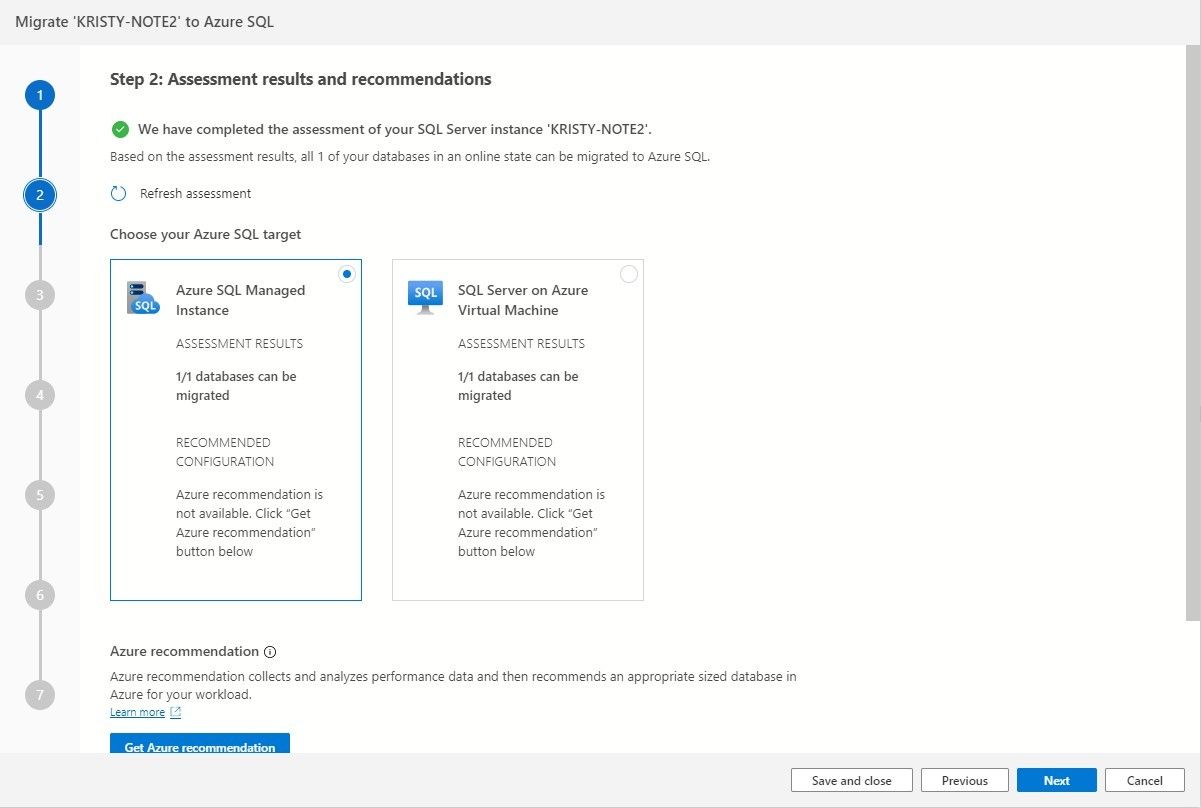Click Refresh assessment link text
1201x808 pixels.
195,194
